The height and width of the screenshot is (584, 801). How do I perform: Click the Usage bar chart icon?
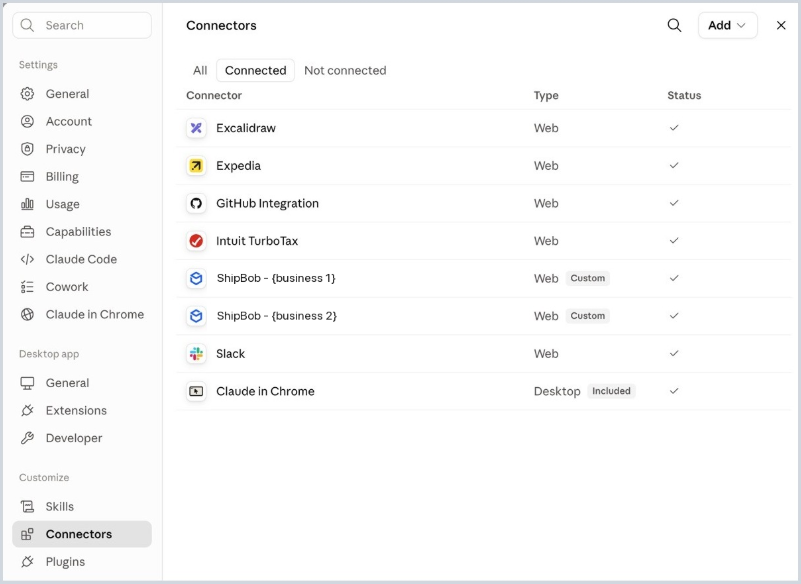27,204
